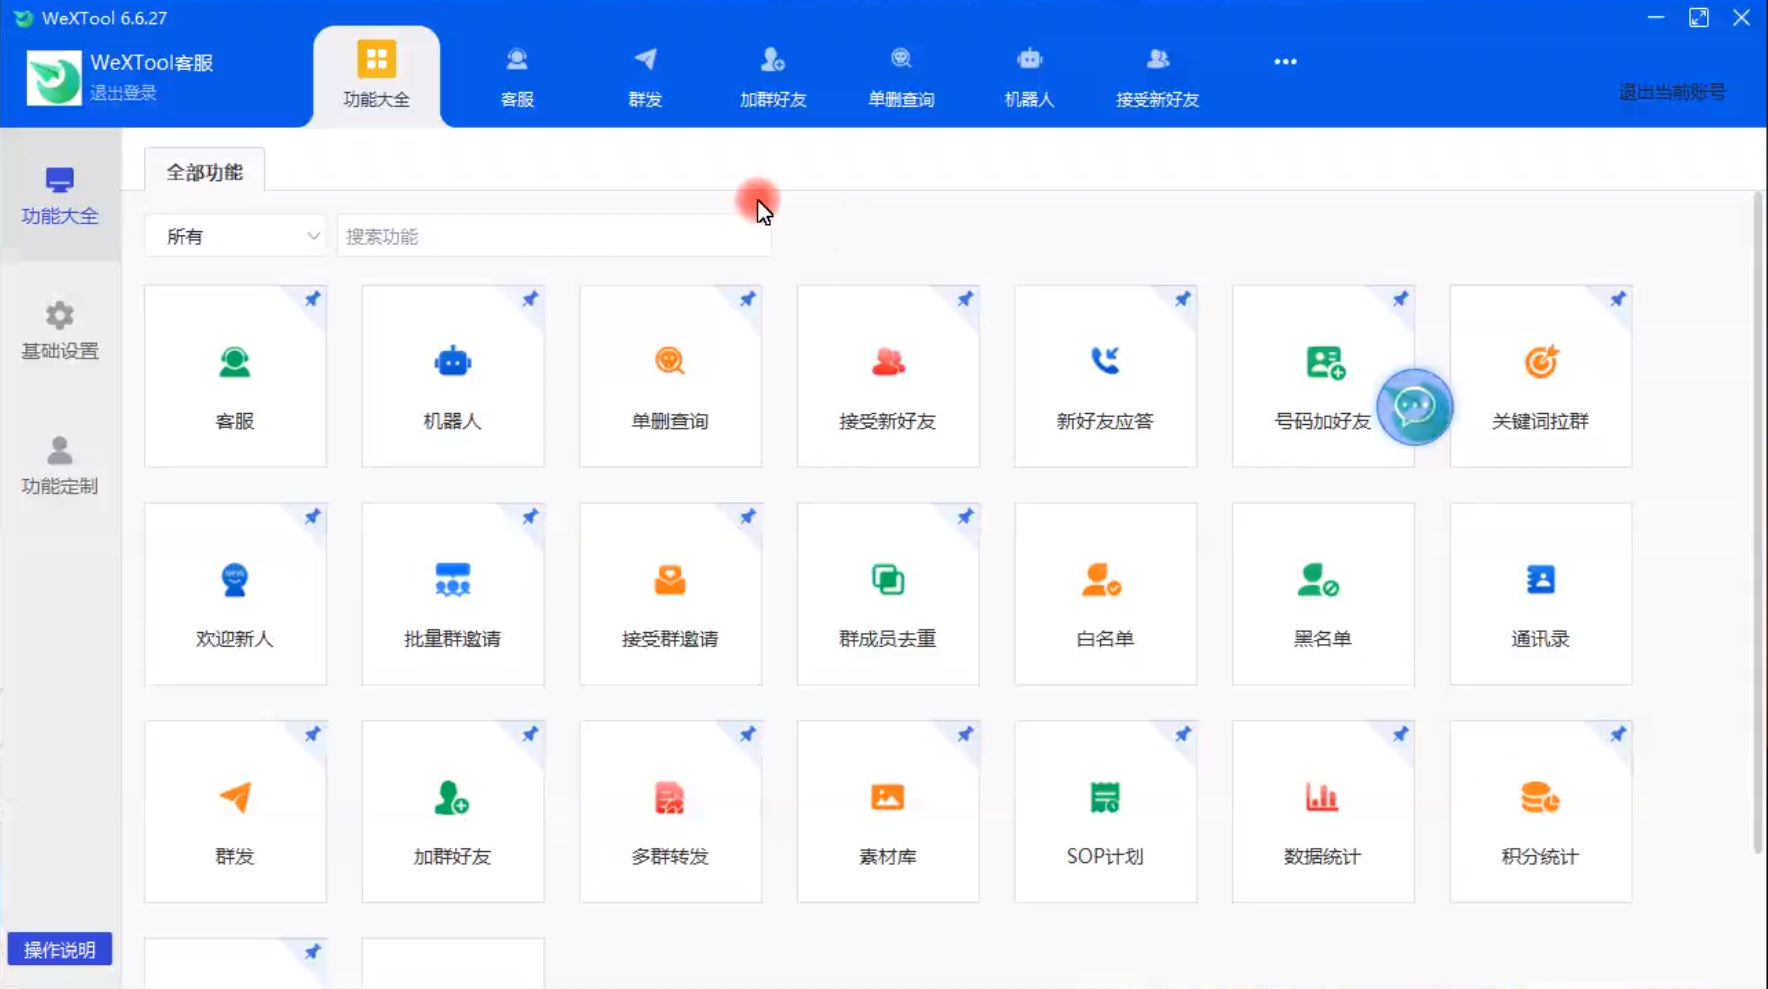Toggle pin on the 单删查询 tile
Viewport: 1768px width, 989px height.
tap(747, 299)
